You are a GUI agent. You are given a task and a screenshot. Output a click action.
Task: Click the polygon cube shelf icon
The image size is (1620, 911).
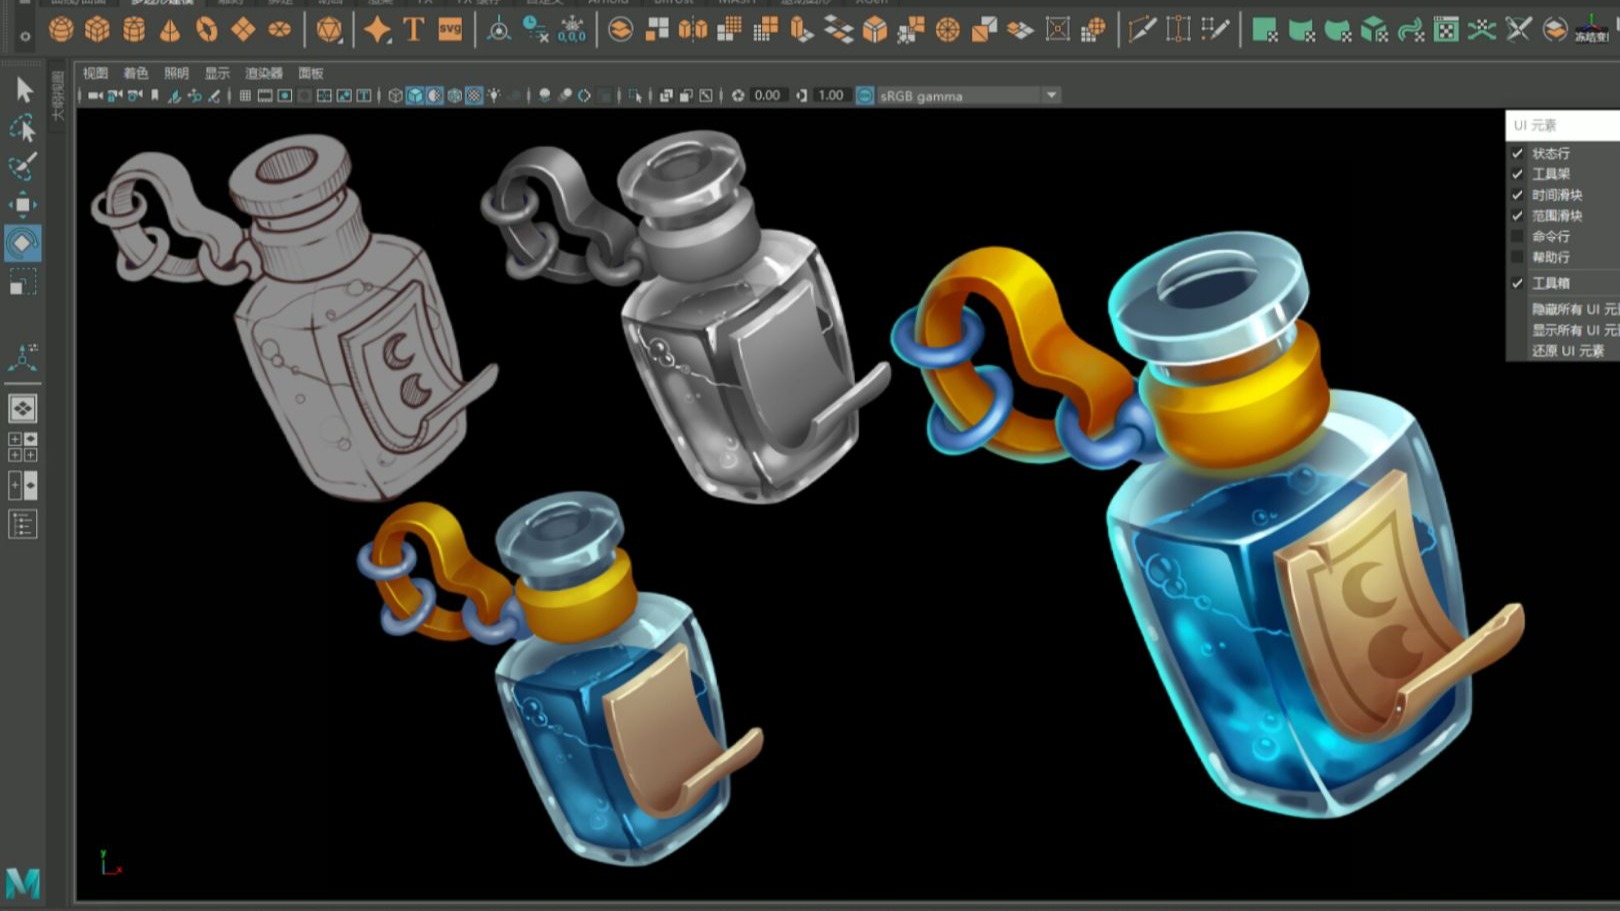coord(97,30)
